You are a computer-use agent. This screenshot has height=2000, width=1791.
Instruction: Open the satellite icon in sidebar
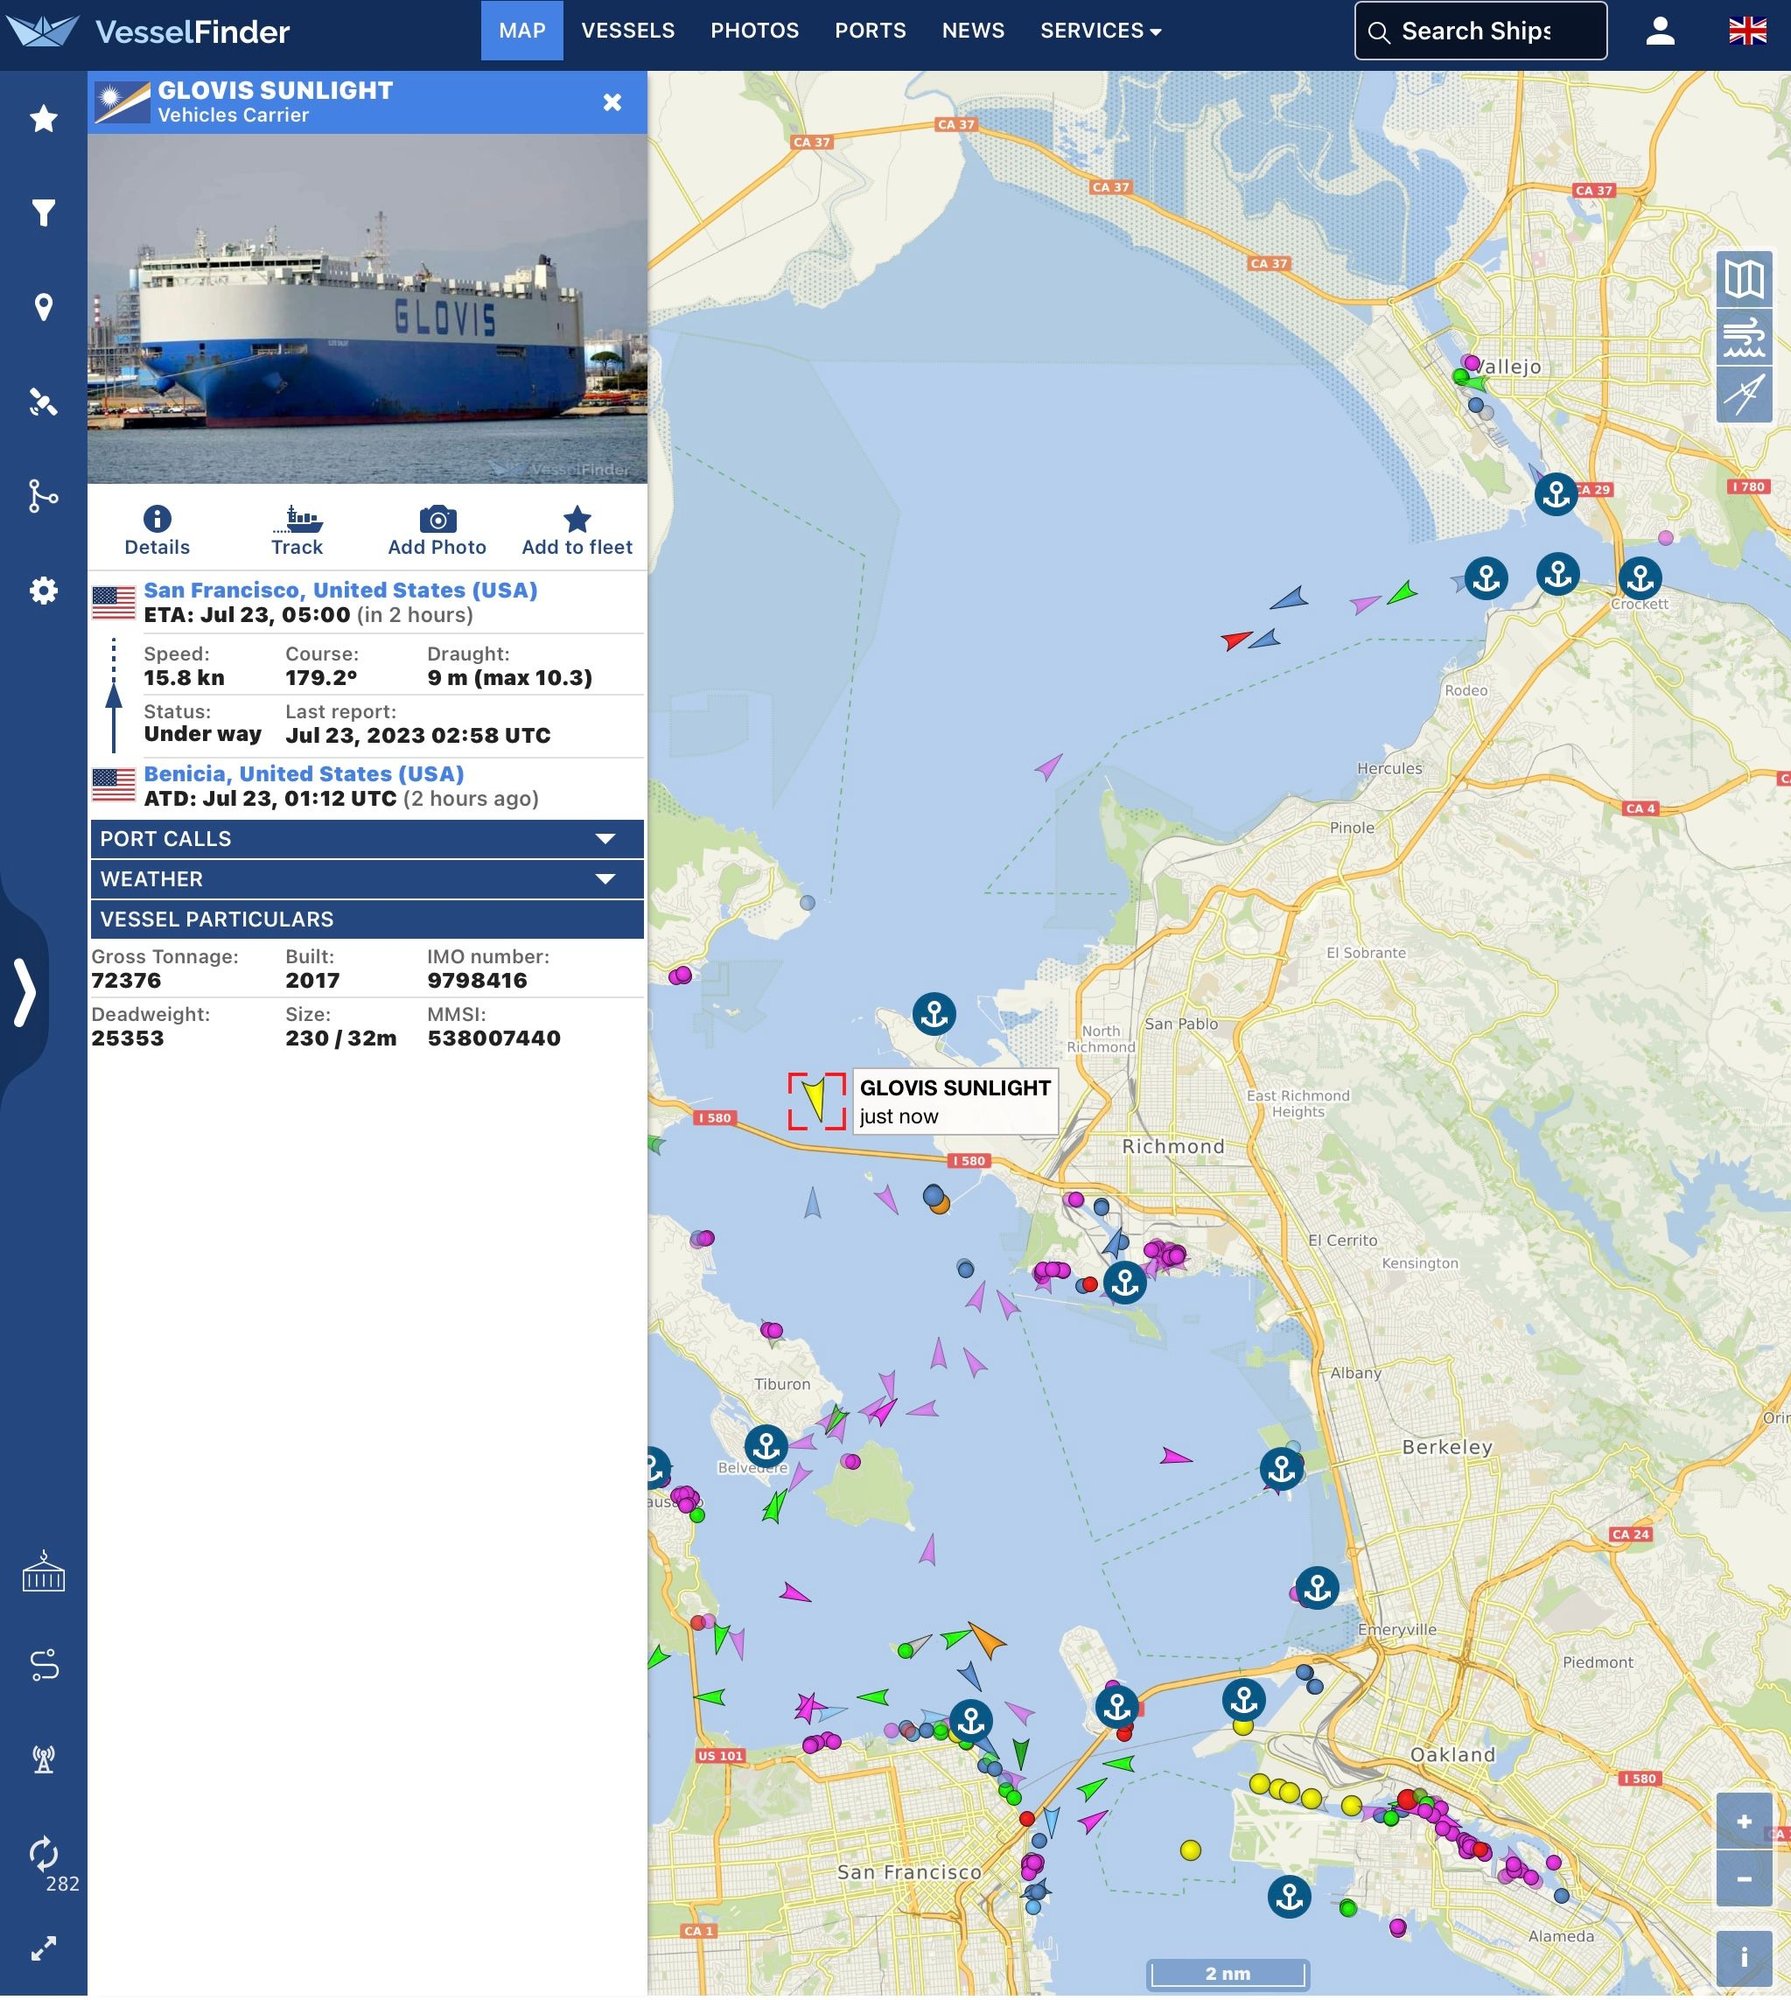[x=43, y=401]
